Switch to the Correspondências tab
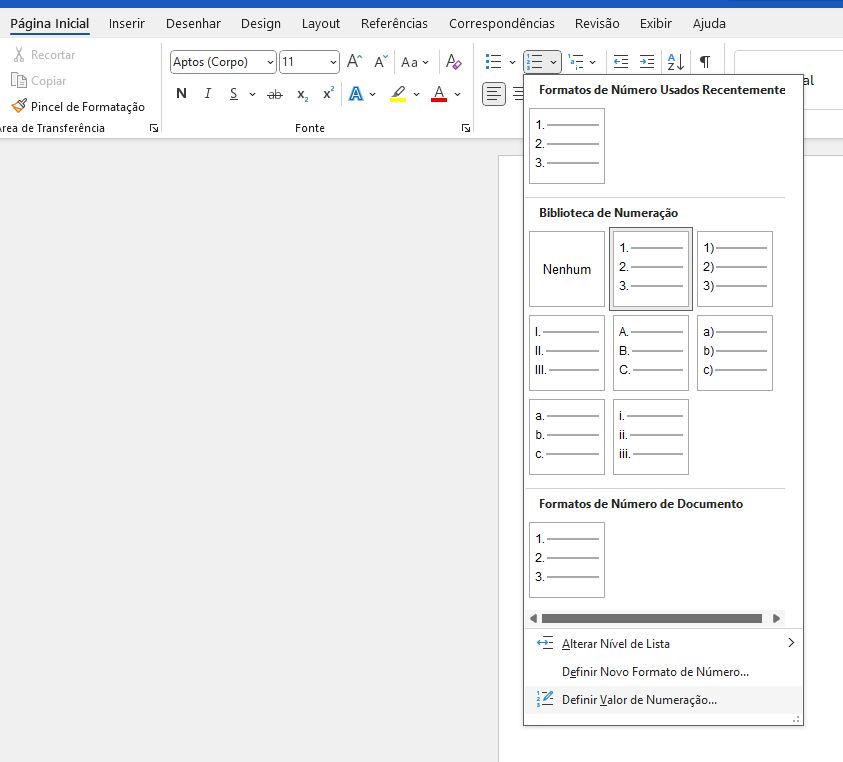843x762 pixels. (502, 24)
